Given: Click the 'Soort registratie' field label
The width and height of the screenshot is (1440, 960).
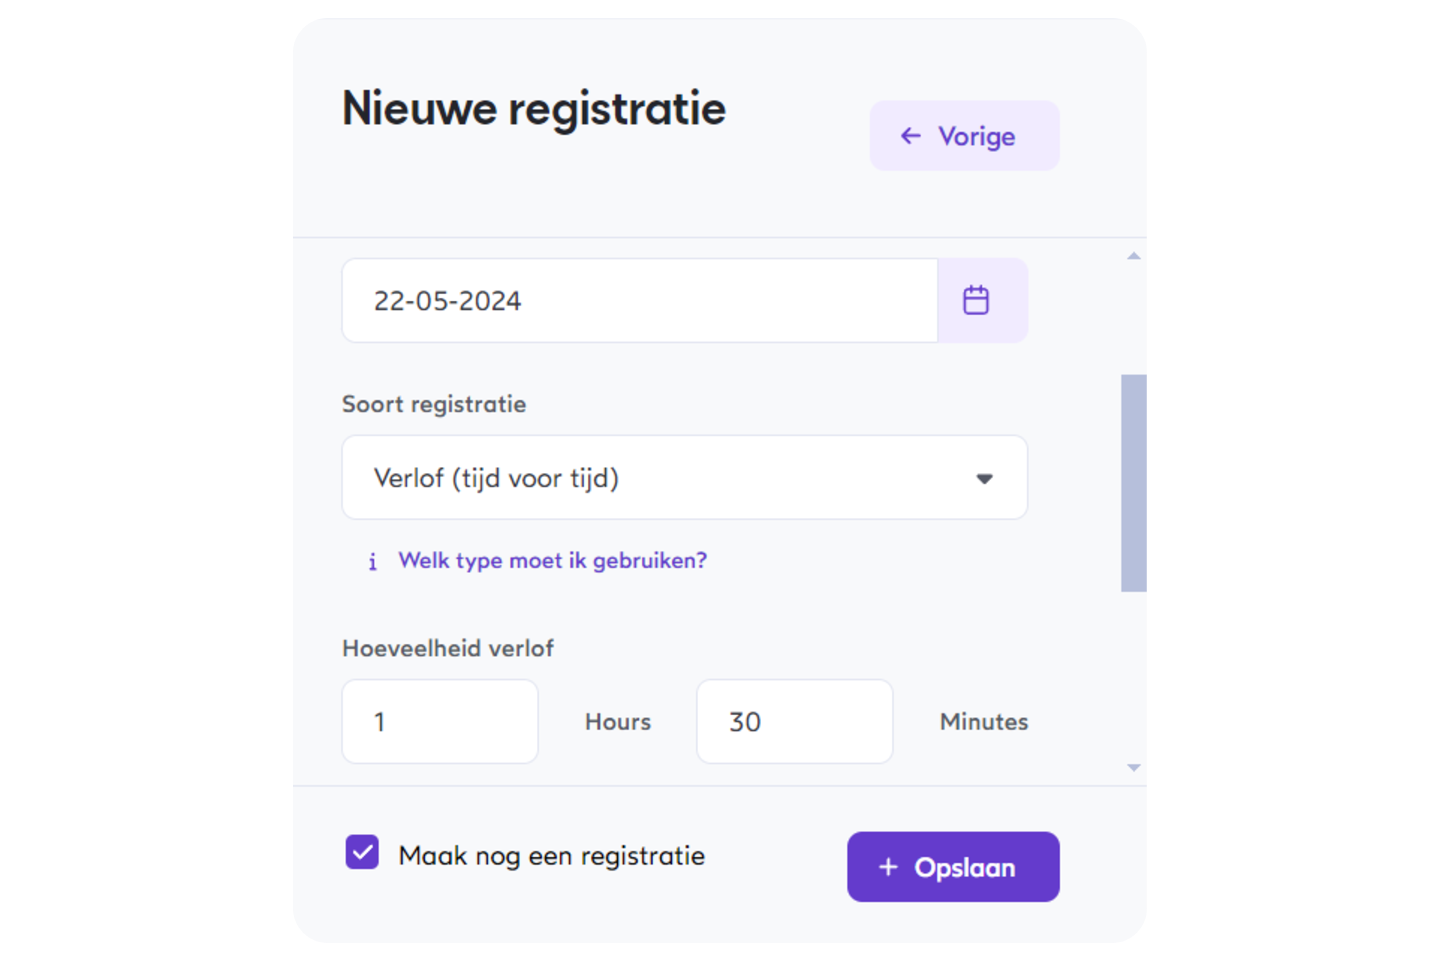Looking at the screenshot, I should (x=434, y=404).
